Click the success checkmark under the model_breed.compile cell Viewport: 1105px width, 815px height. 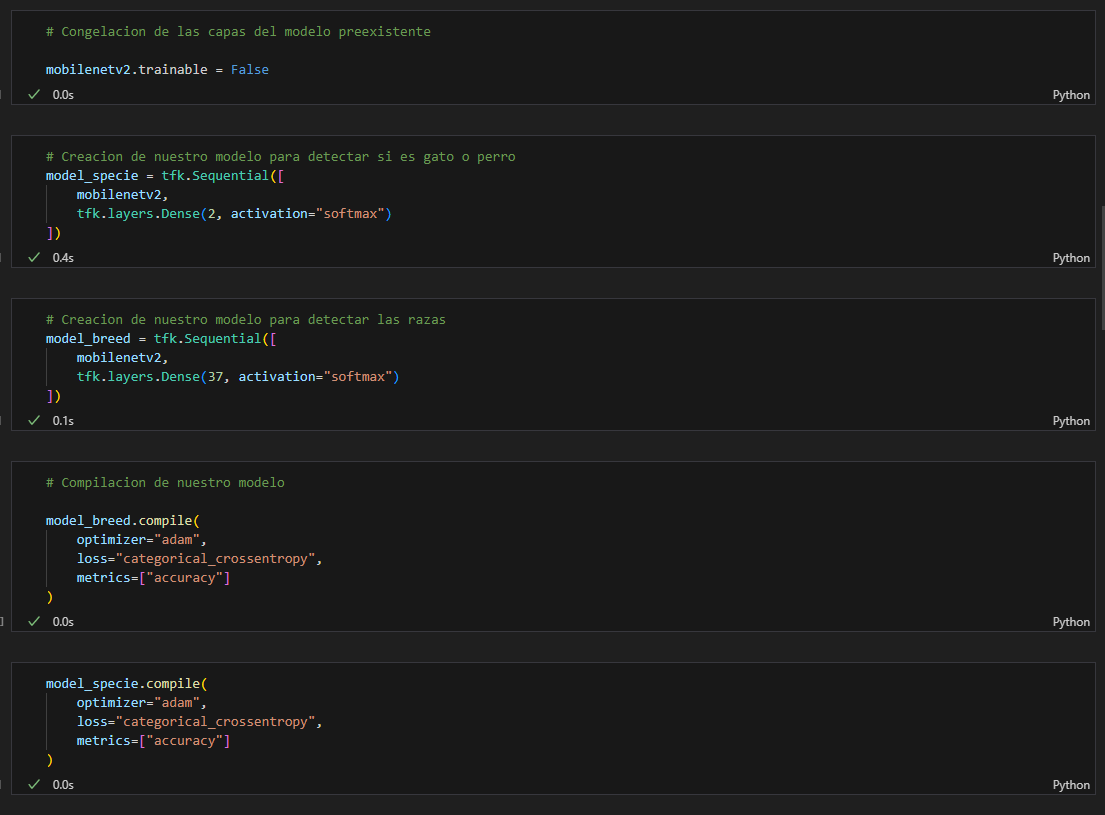click(x=34, y=621)
